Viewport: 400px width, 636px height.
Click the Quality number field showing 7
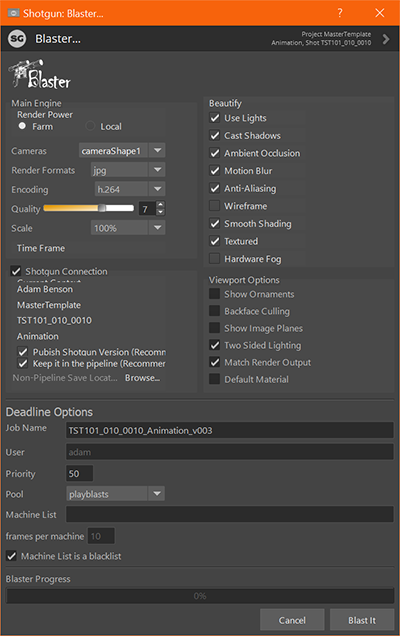[148, 209]
